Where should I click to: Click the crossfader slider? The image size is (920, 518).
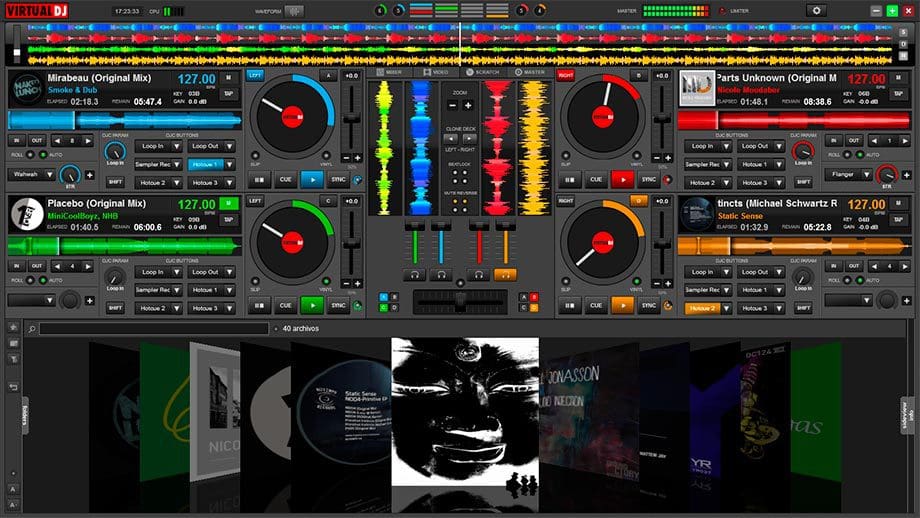click(460, 302)
